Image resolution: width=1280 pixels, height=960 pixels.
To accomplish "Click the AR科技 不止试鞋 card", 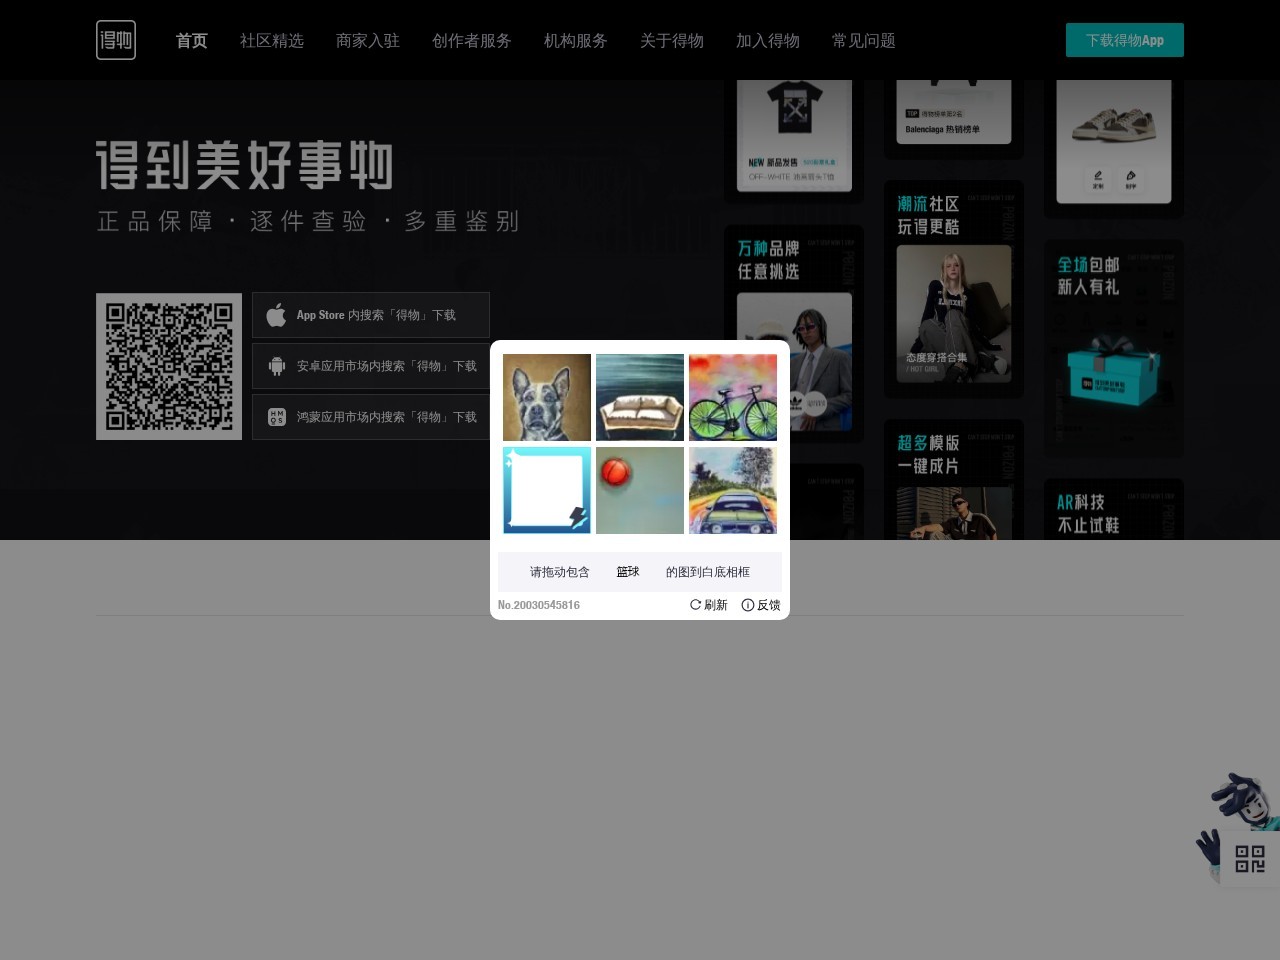I will click(1114, 509).
